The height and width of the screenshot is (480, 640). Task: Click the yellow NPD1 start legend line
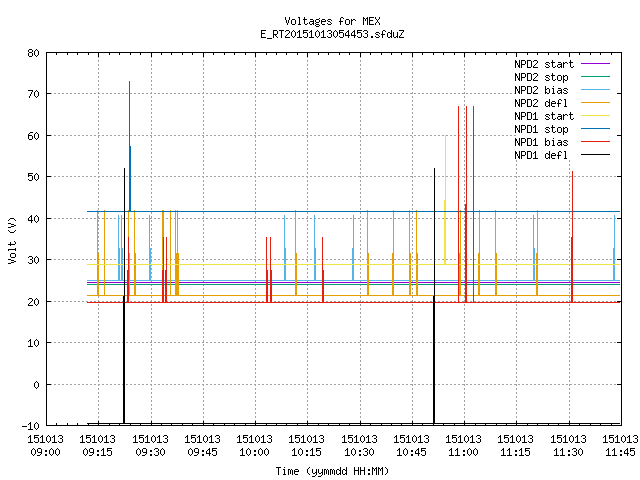pos(596,116)
